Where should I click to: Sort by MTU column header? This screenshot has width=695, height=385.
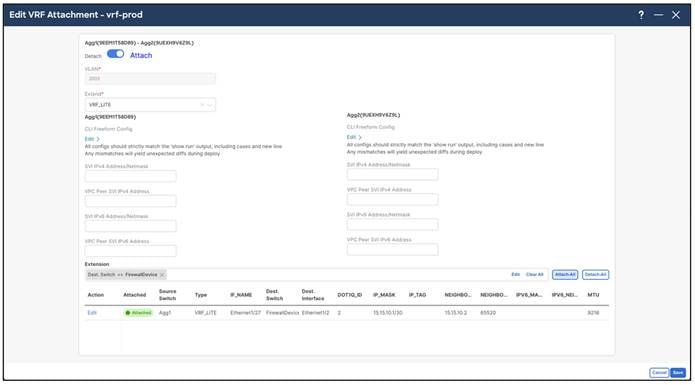tap(593, 295)
